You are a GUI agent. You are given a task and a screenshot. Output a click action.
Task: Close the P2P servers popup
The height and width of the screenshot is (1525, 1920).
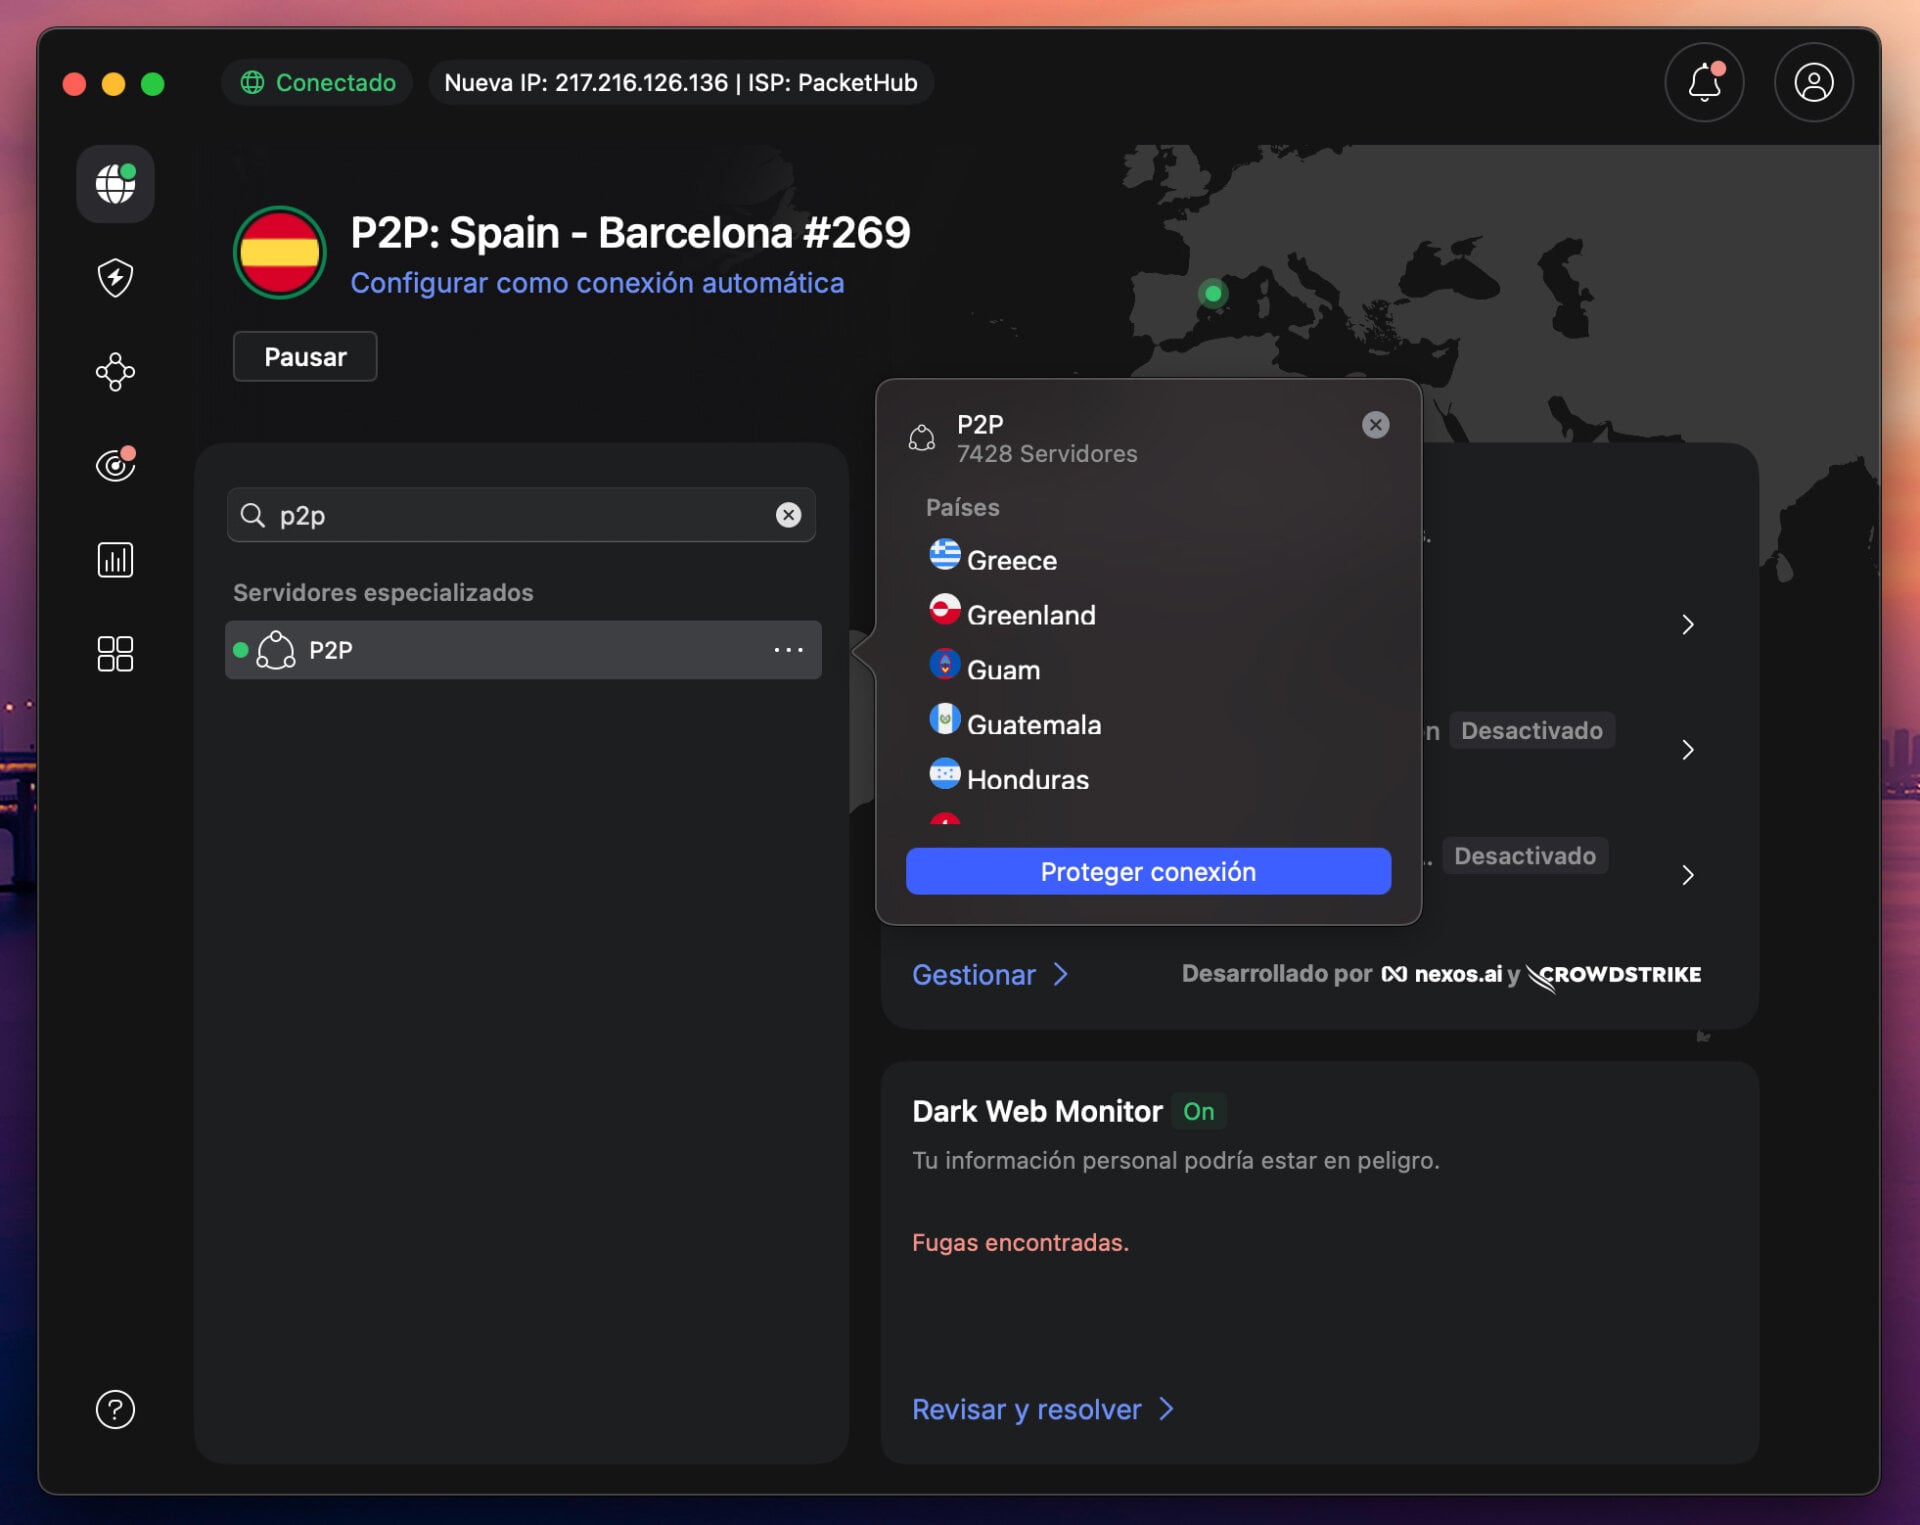[1375, 425]
